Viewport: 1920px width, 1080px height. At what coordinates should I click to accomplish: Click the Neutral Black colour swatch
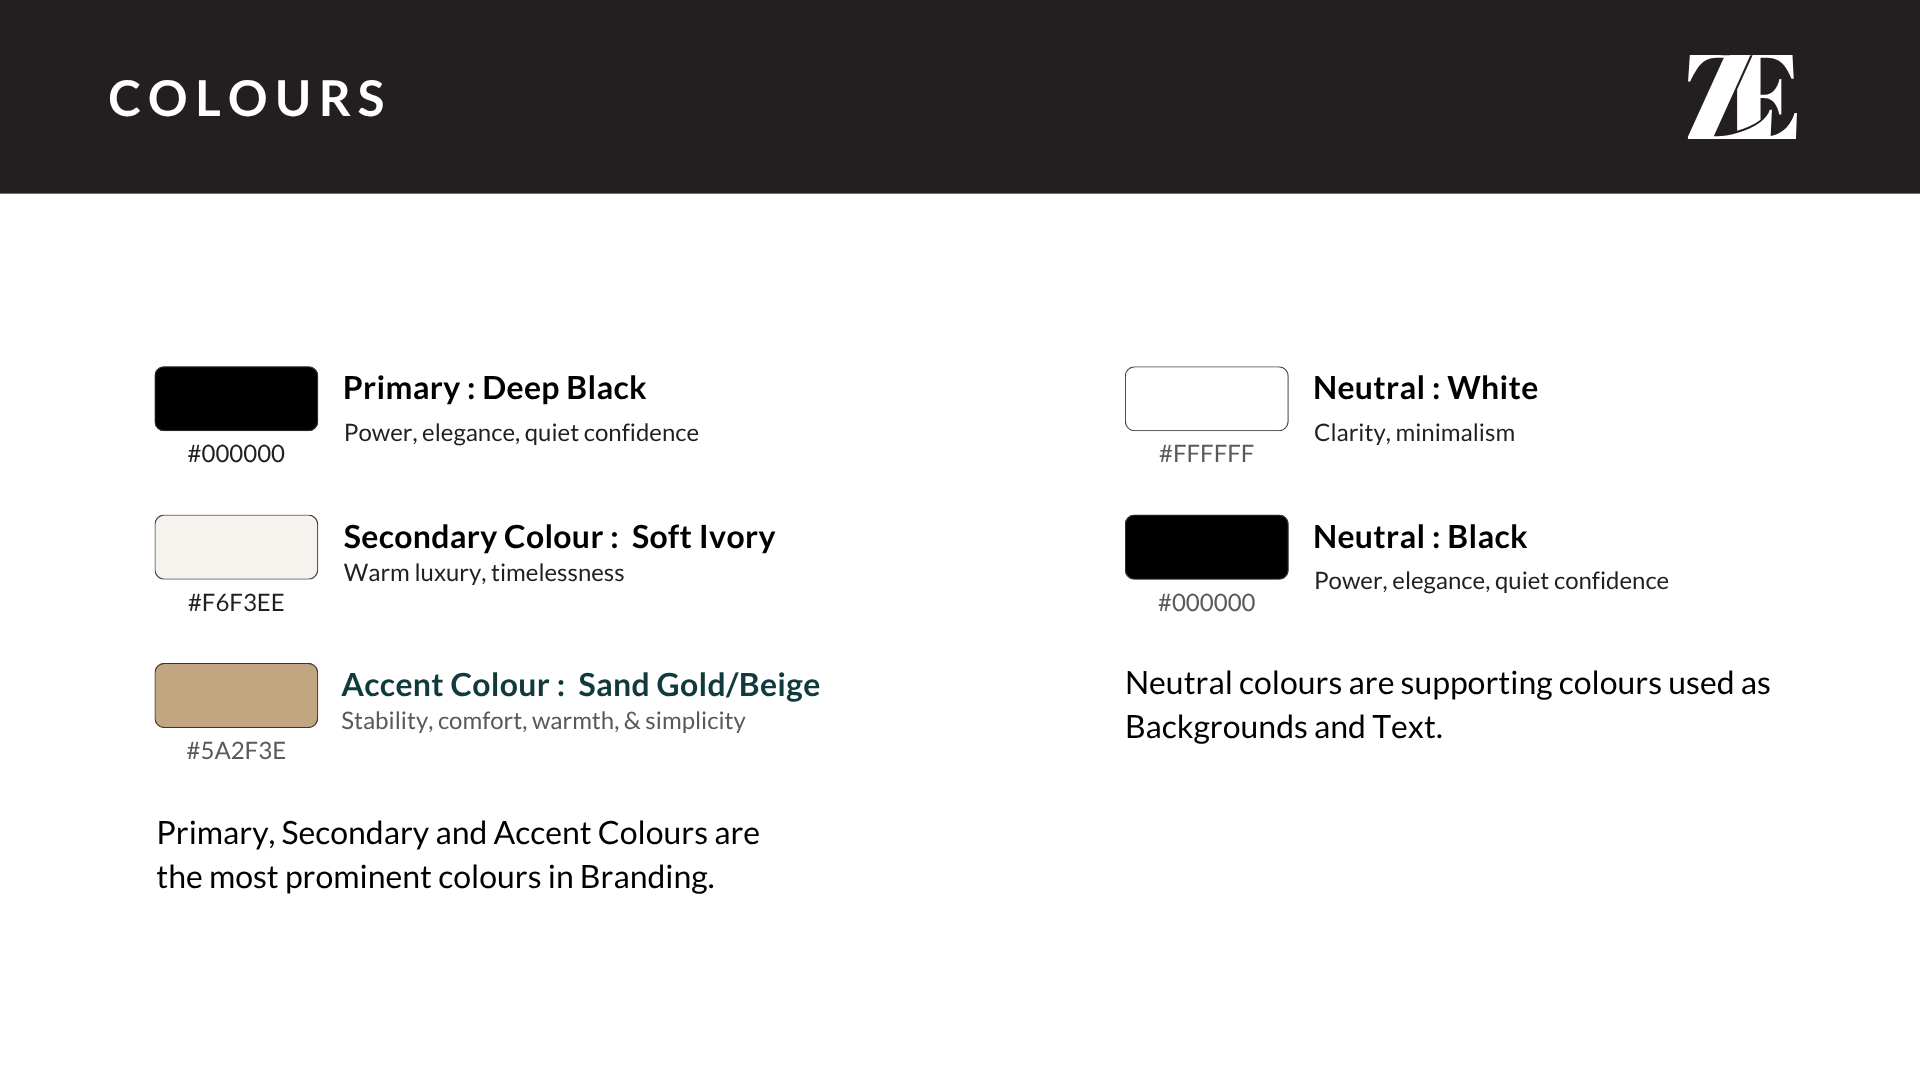[x=1206, y=547]
